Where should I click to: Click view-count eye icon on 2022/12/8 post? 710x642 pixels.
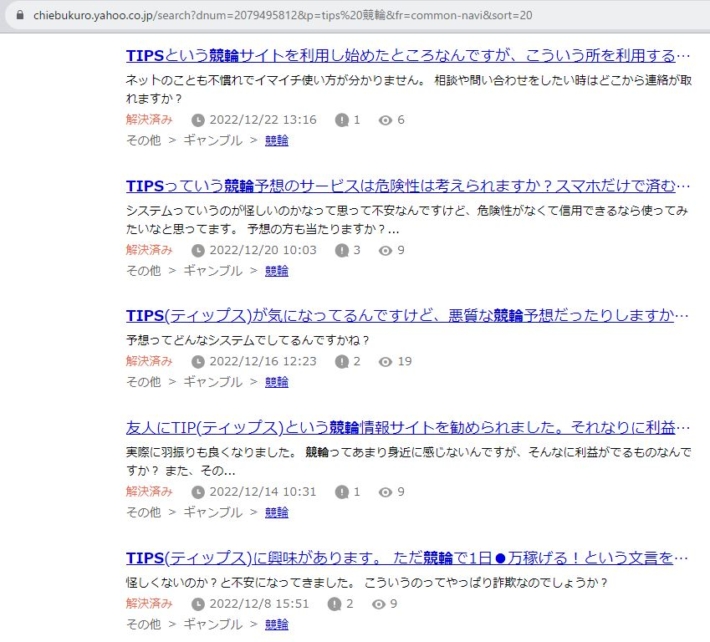tap(378, 604)
